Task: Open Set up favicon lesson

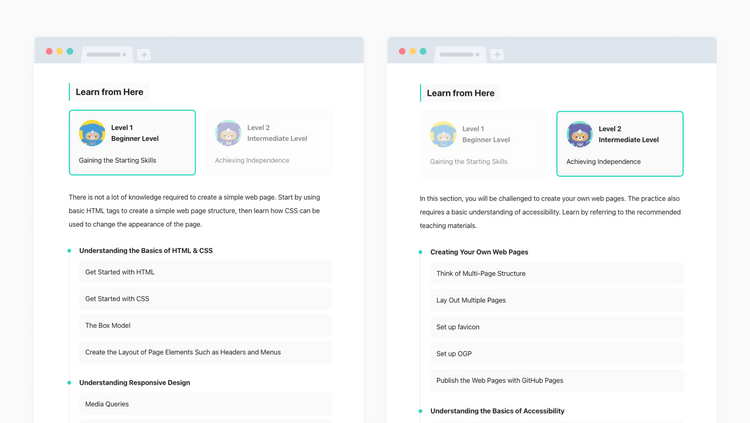Action: click(557, 327)
